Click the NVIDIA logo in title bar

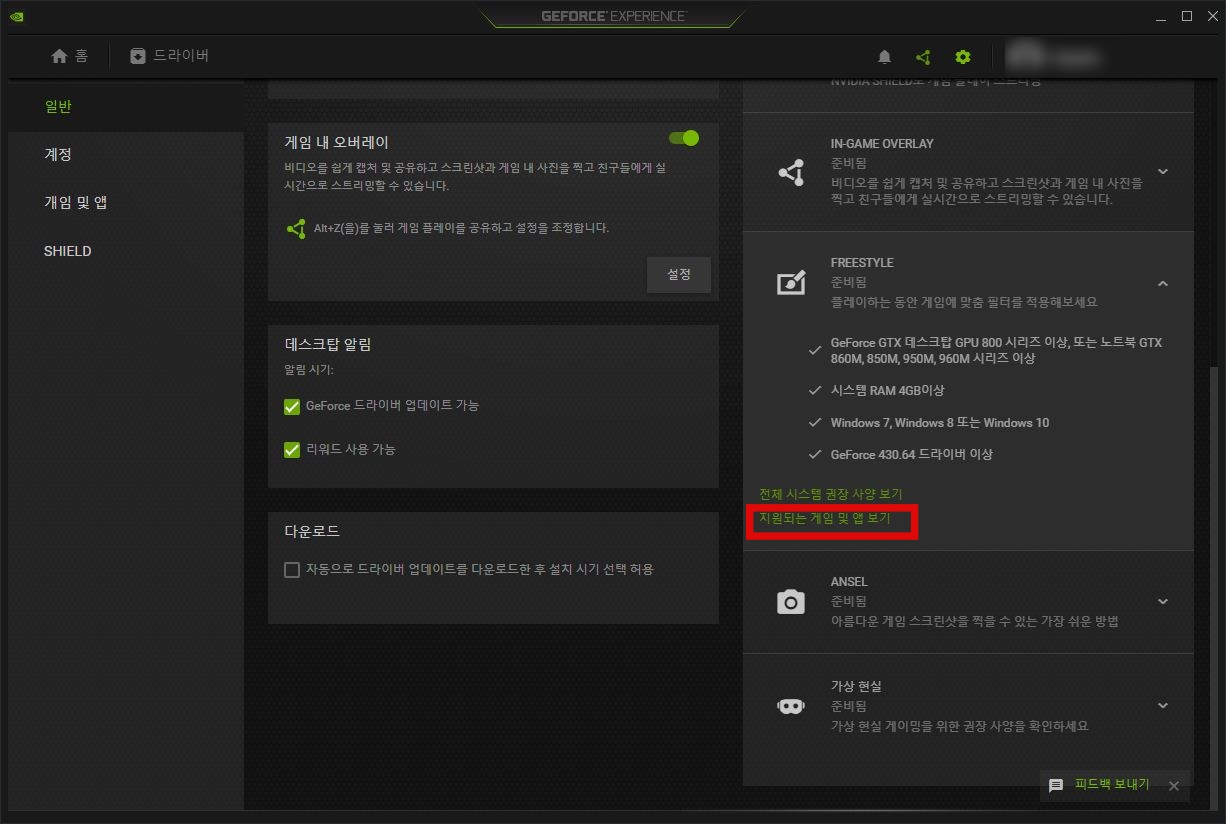point(16,16)
